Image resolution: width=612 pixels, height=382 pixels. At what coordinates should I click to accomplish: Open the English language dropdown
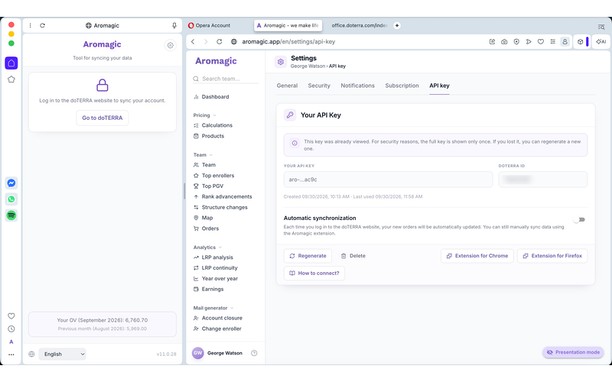62,354
